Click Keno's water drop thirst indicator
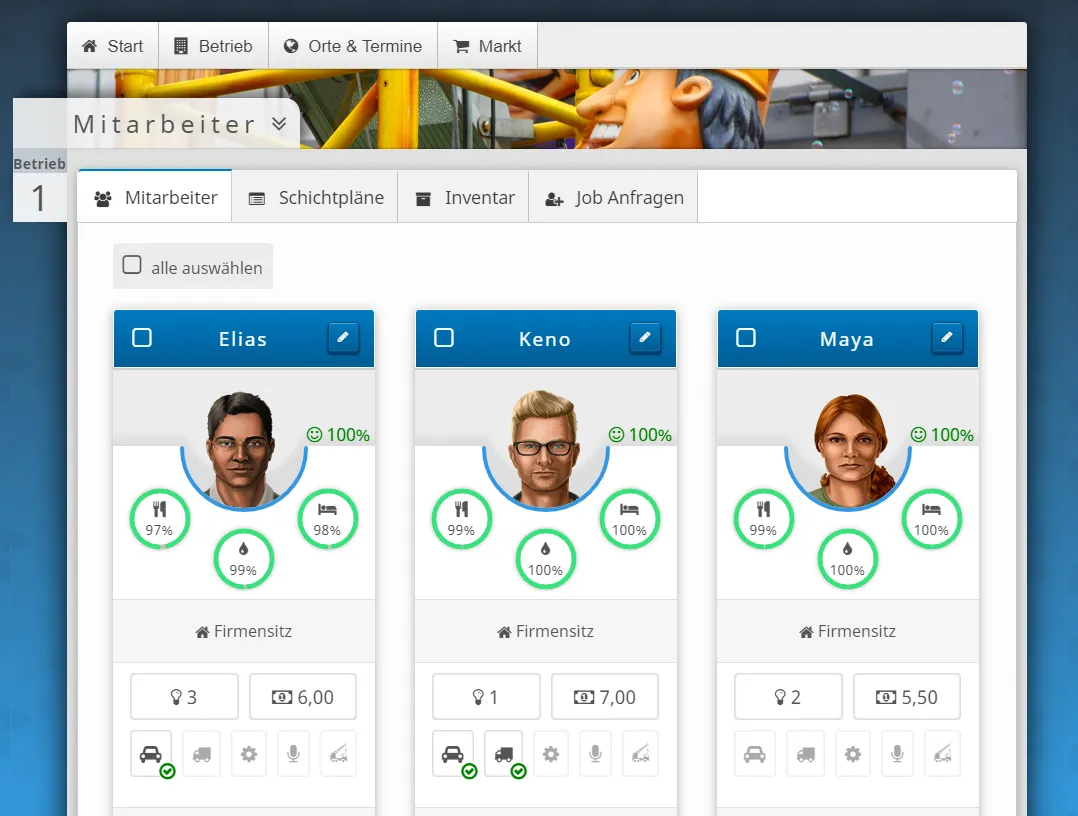Screen dimensions: 1078x816 545,558
